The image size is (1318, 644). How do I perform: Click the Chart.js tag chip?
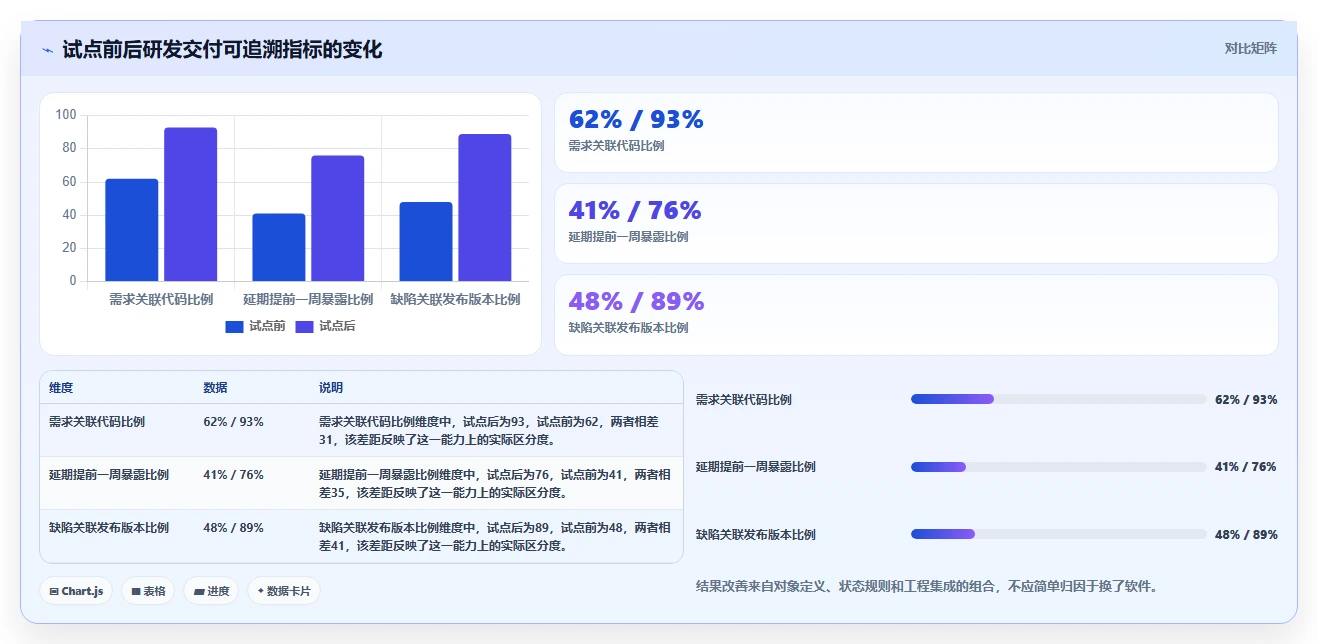76,591
